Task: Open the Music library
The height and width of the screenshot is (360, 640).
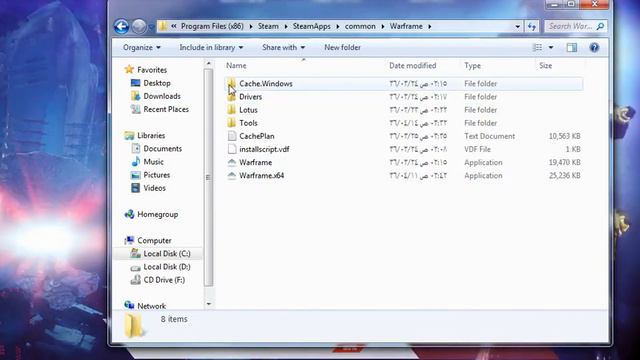Action: (x=153, y=162)
